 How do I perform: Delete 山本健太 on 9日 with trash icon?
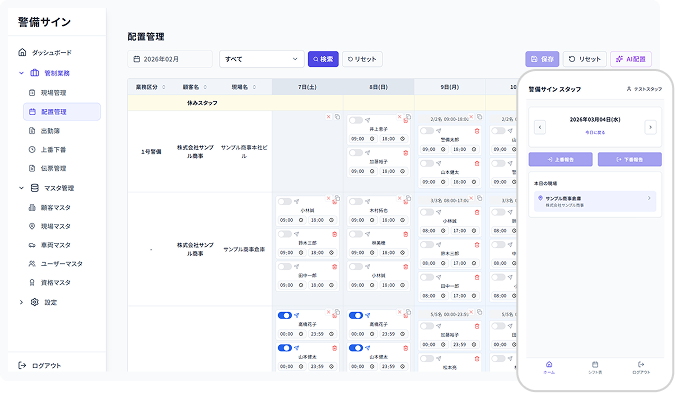477,164
